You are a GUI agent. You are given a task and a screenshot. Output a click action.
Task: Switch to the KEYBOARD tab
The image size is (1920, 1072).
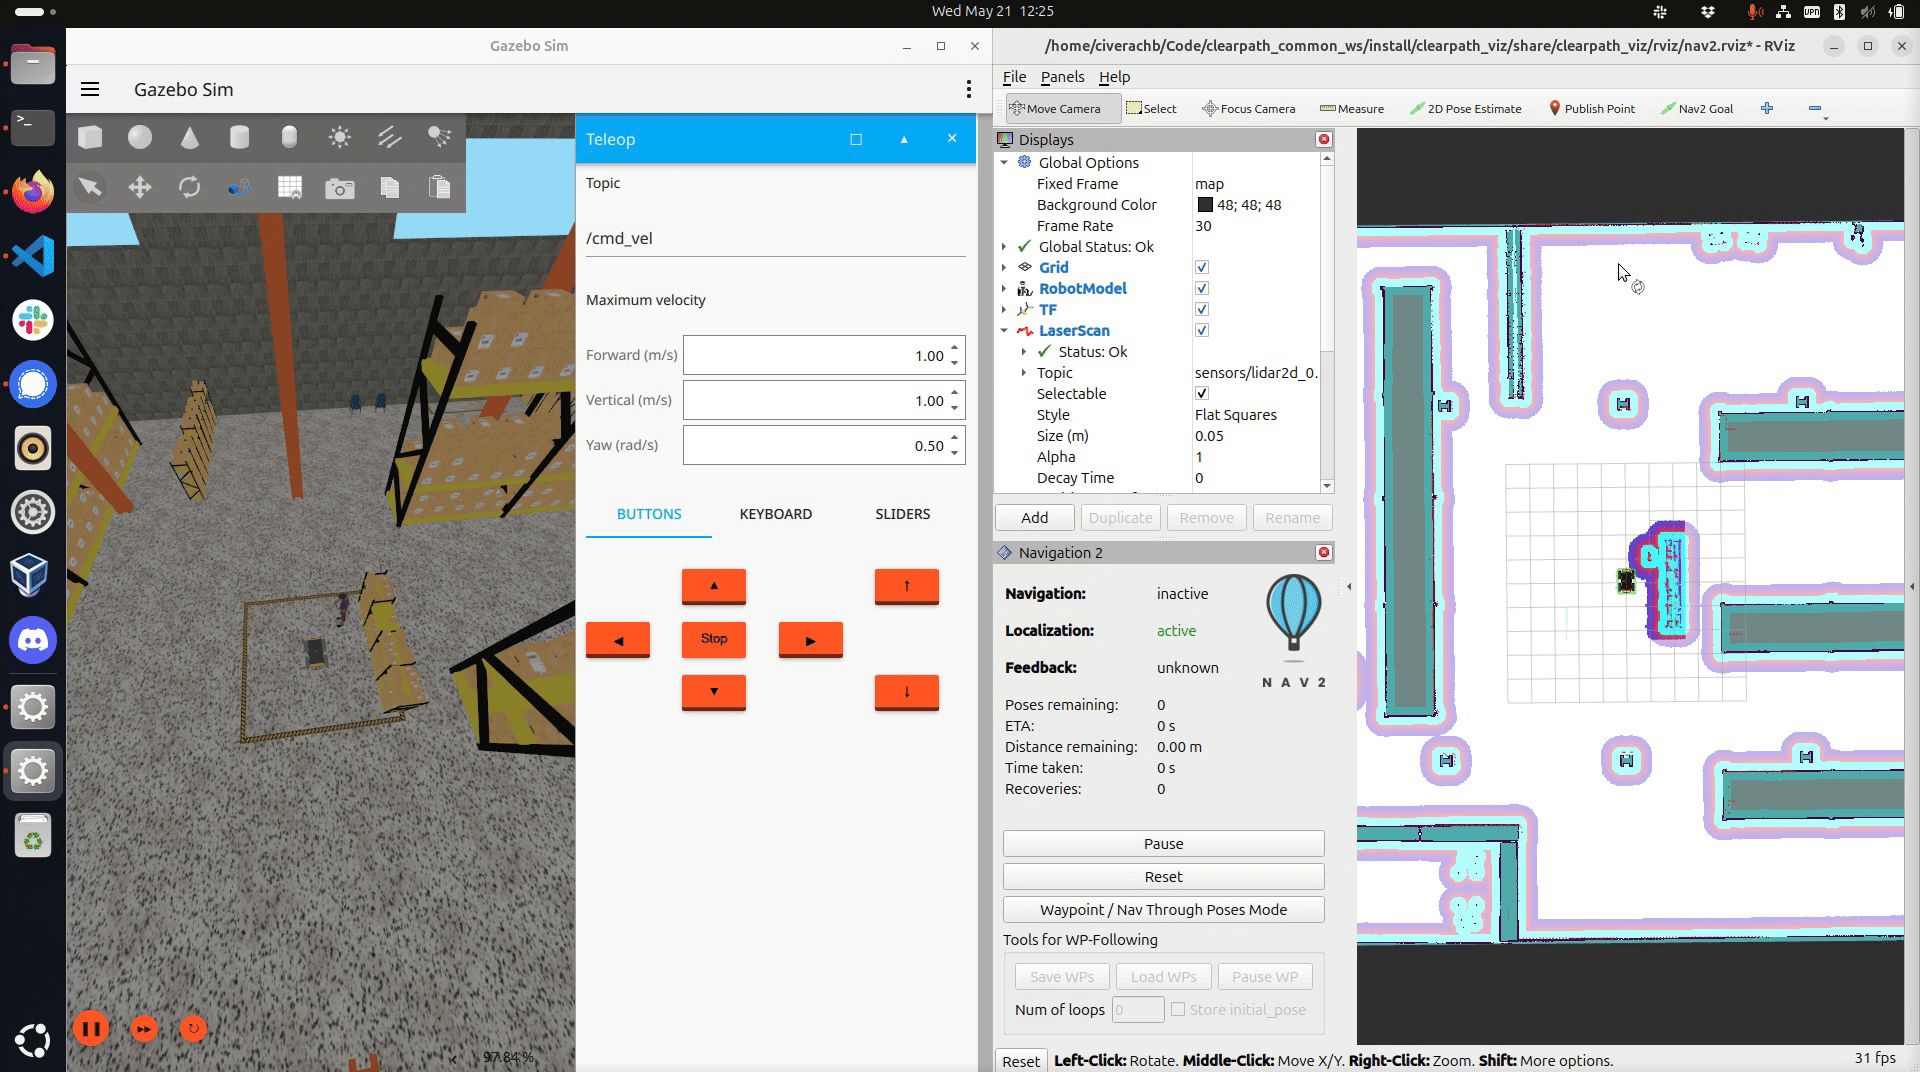775,514
